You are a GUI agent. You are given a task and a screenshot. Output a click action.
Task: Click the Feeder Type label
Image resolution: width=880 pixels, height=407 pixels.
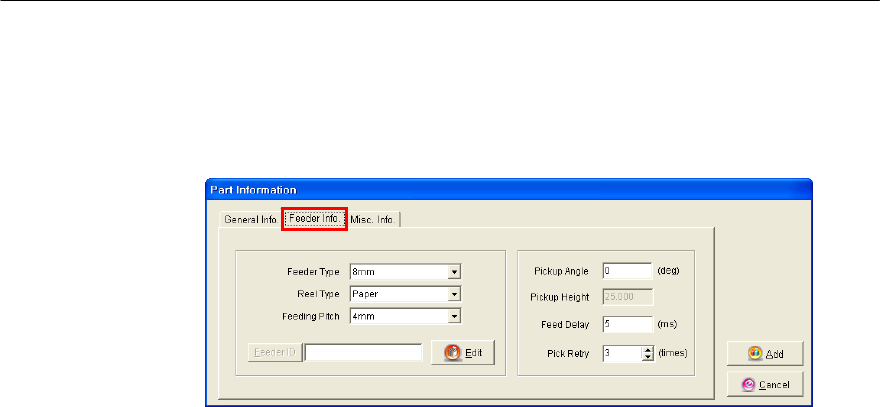pos(313,272)
